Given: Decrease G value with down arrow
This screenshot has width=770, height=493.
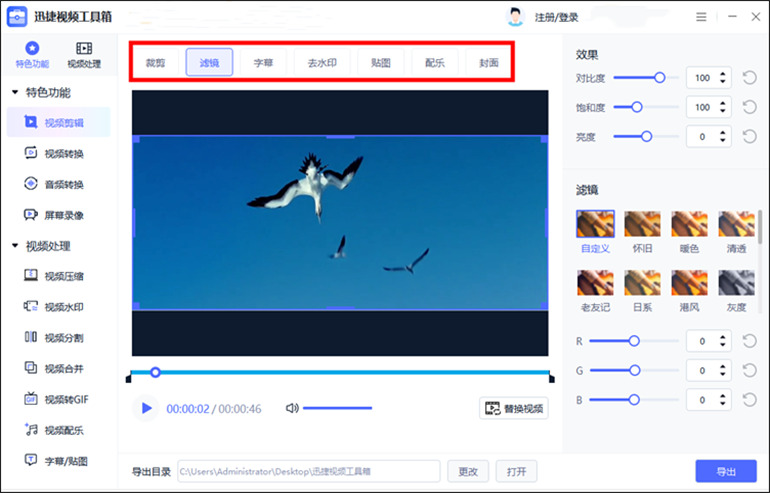Looking at the screenshot, I should [722, 374].
